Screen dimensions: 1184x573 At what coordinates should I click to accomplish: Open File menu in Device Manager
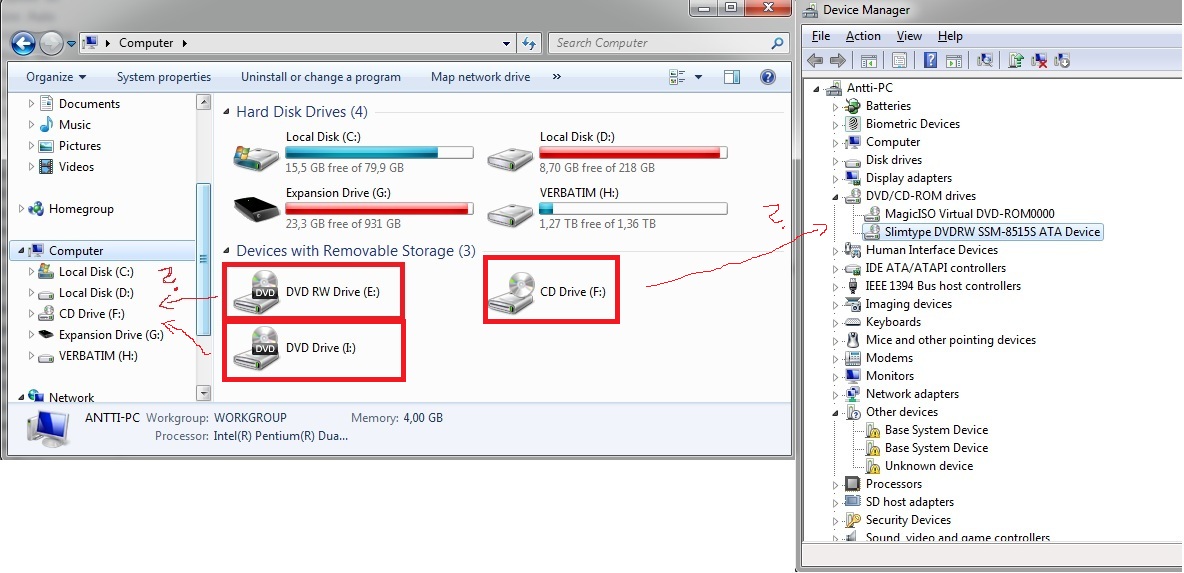(x=821, y=35)
